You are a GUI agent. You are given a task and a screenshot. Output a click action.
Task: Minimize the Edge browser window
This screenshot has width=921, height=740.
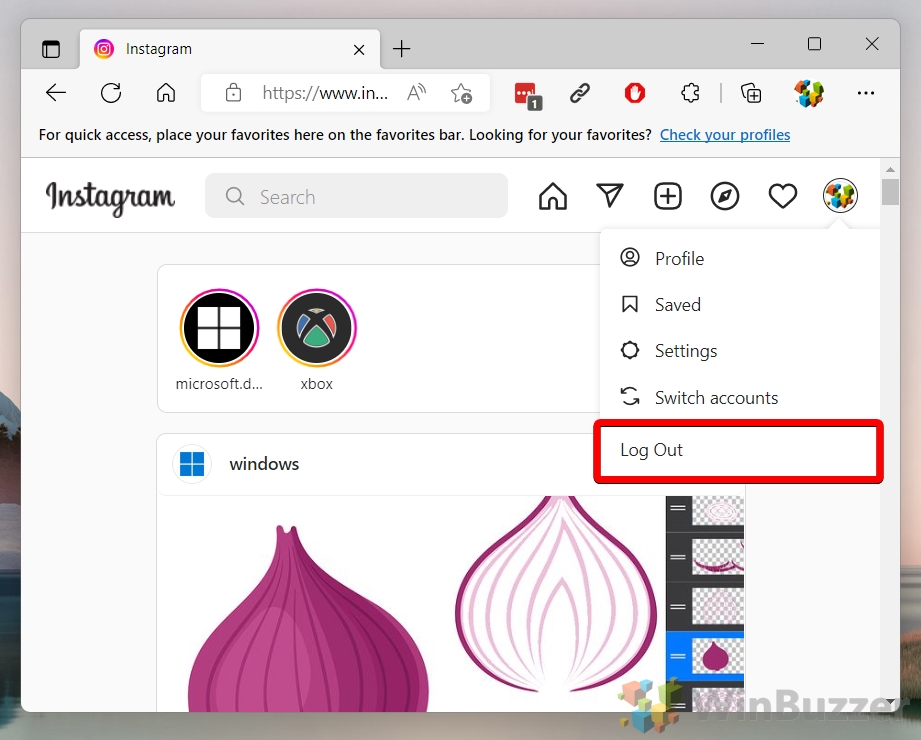tap(758, 44)
